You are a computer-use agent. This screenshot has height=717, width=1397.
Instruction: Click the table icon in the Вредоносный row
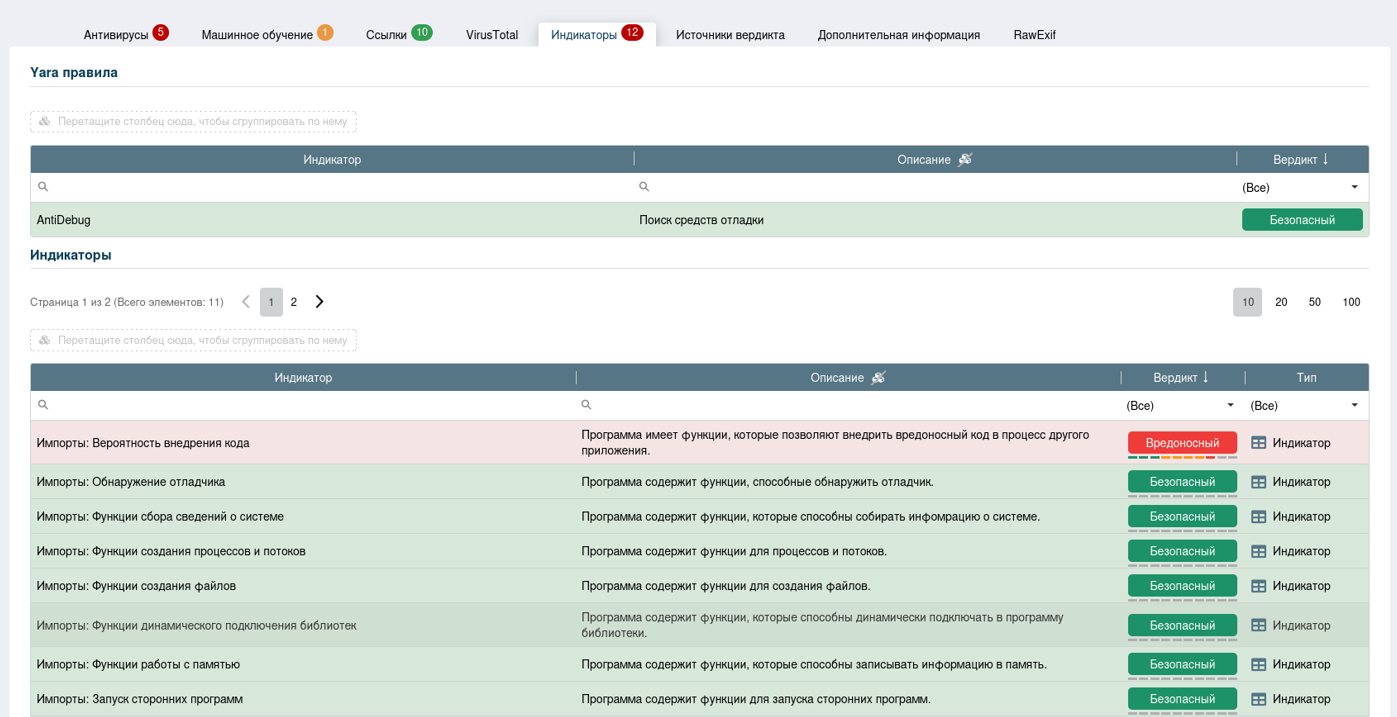[1259, 443]
